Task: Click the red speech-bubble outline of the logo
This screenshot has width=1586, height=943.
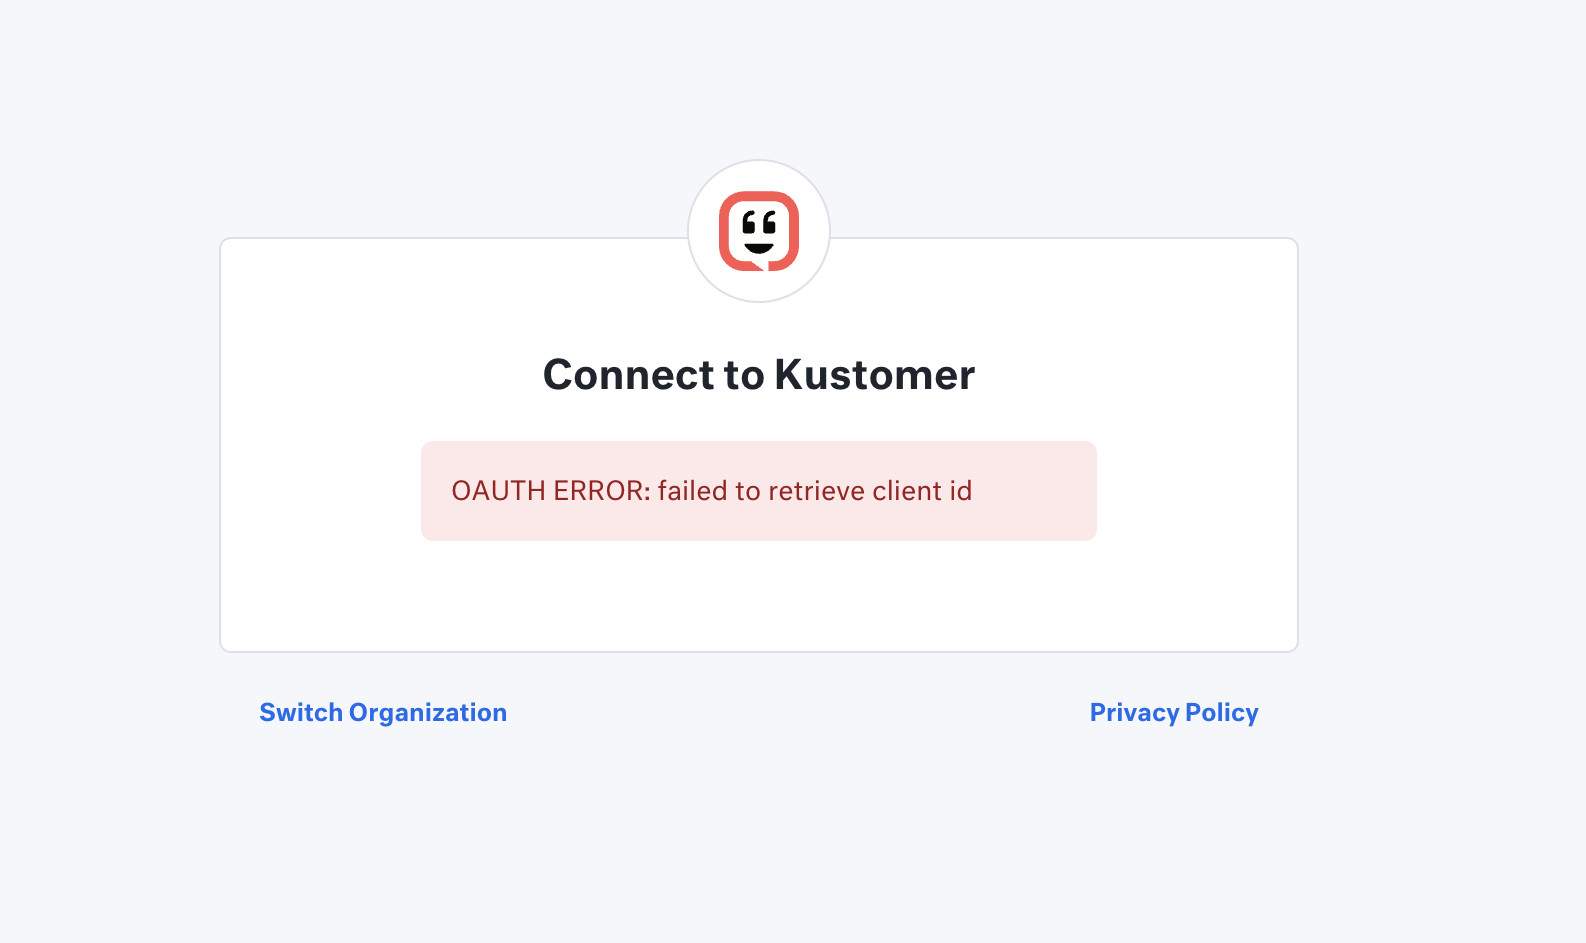Action: pyautogui.click(x=726, y=231)
